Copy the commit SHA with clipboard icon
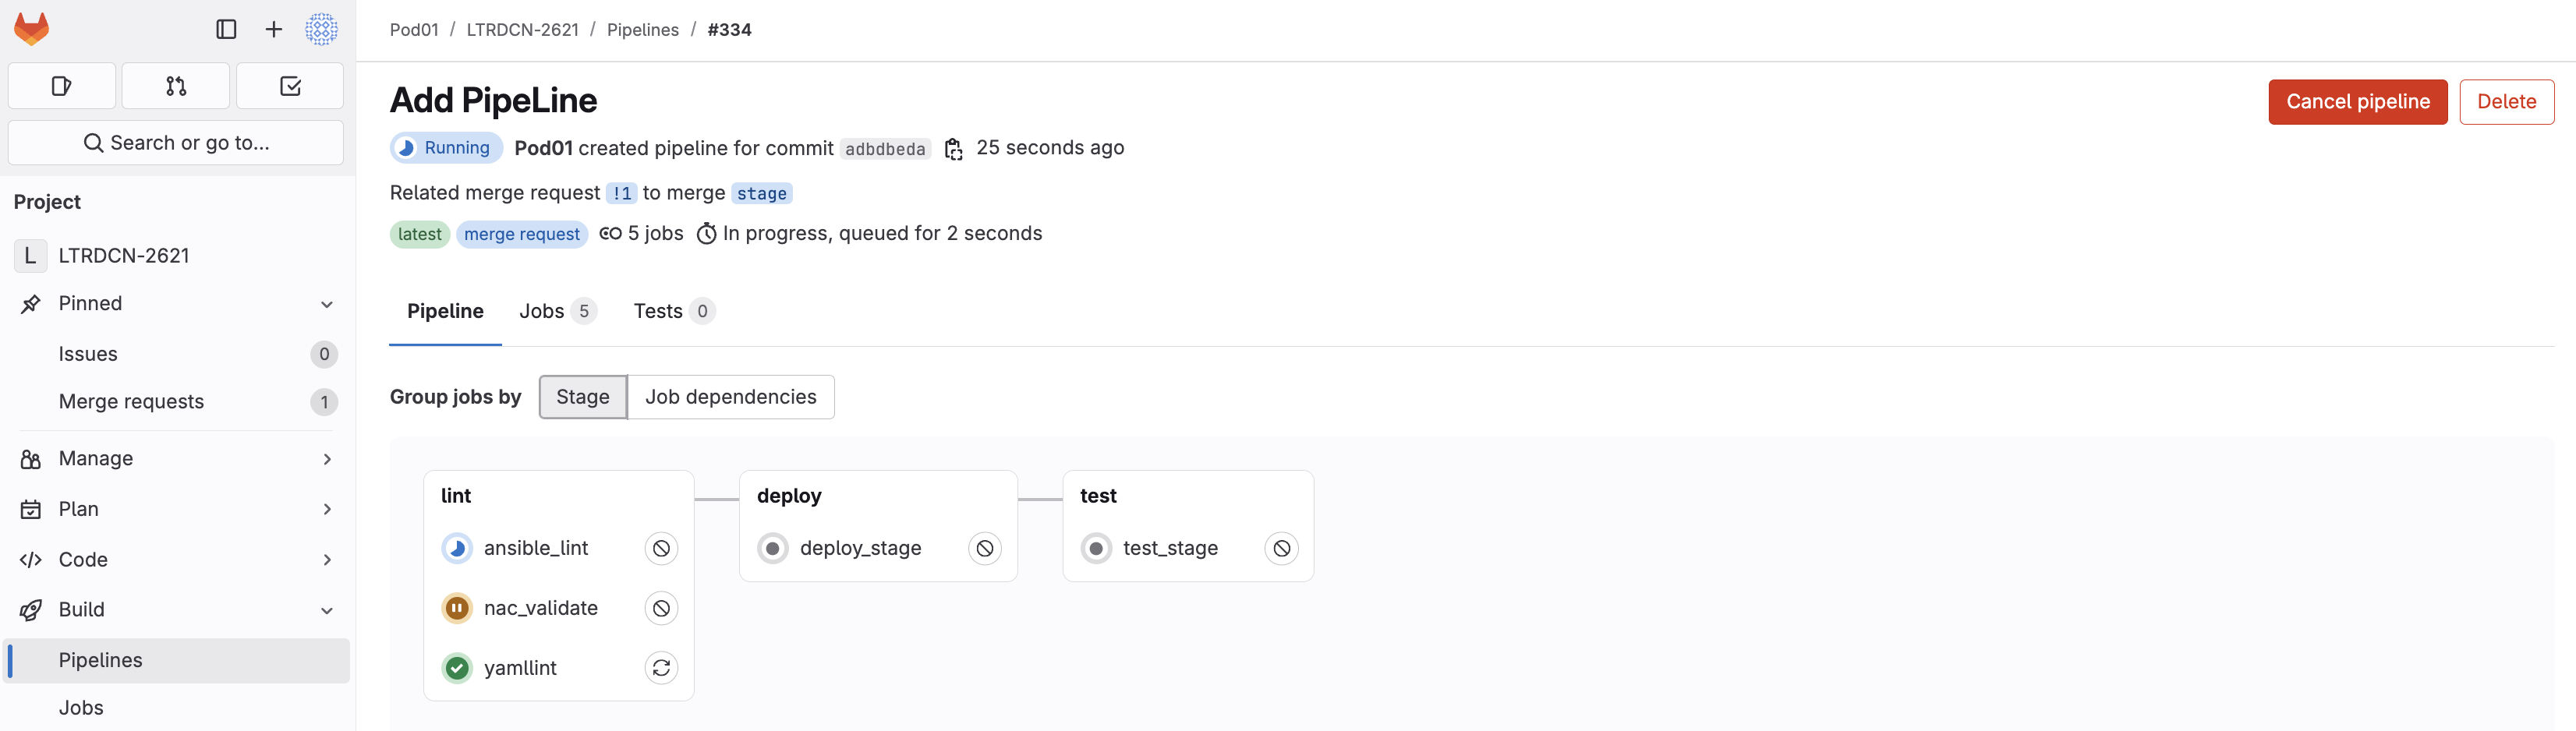 [x=953, y=149]
